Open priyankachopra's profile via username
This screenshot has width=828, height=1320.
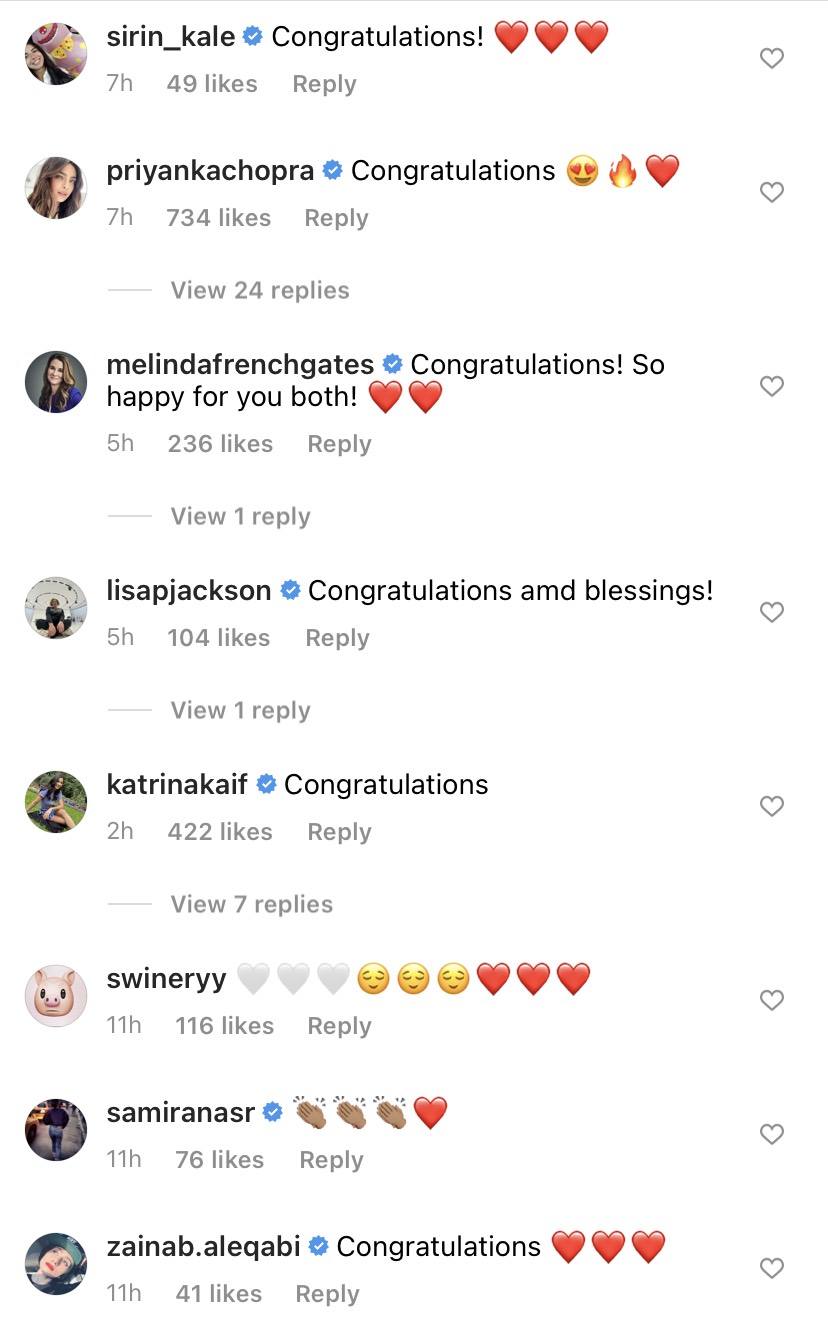pyautogui.click(x=210, y=171)
